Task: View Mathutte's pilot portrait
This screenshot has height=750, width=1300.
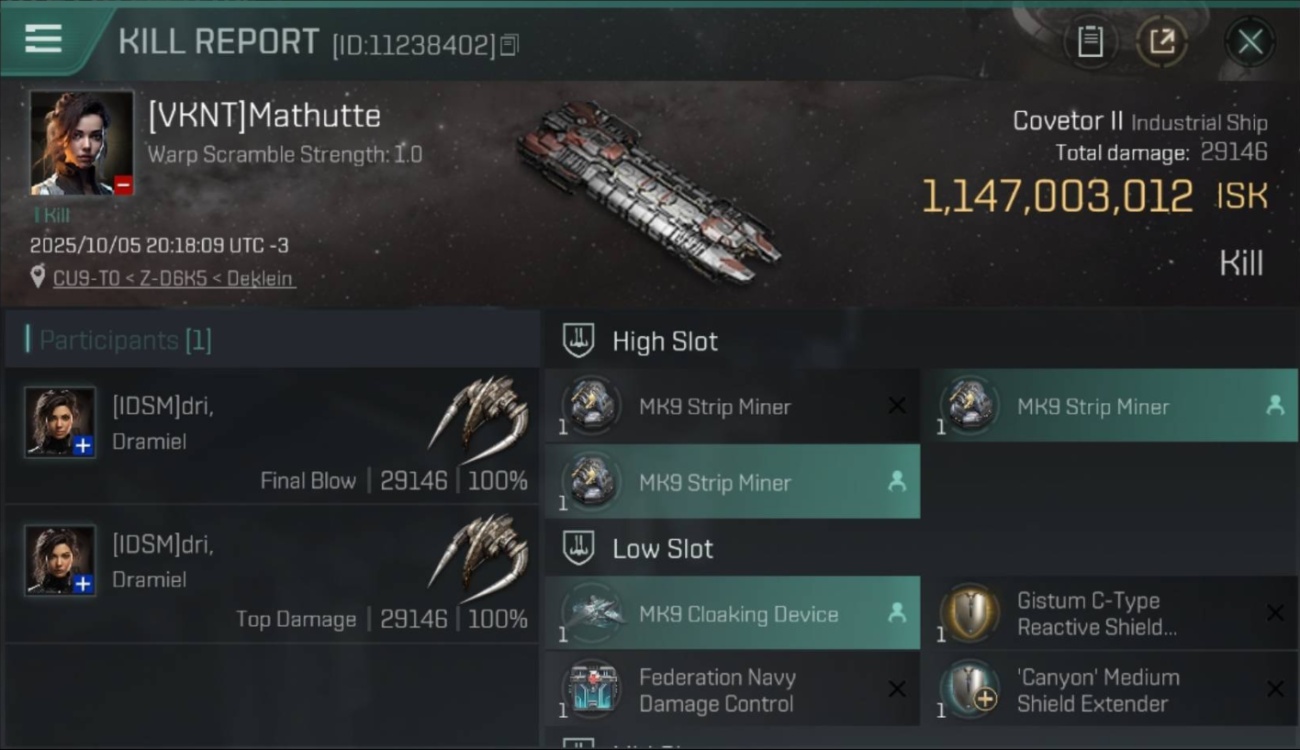Action: coord(81,143)
